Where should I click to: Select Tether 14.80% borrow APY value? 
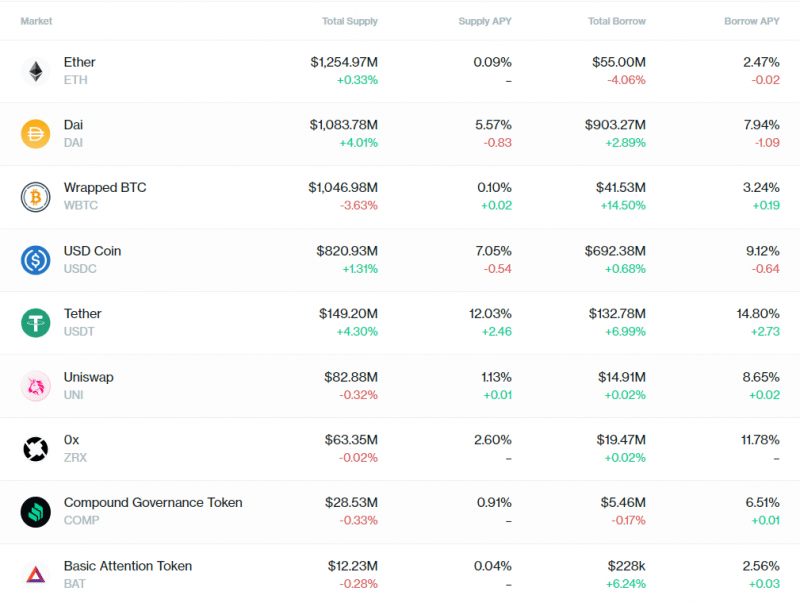(758, 314)
